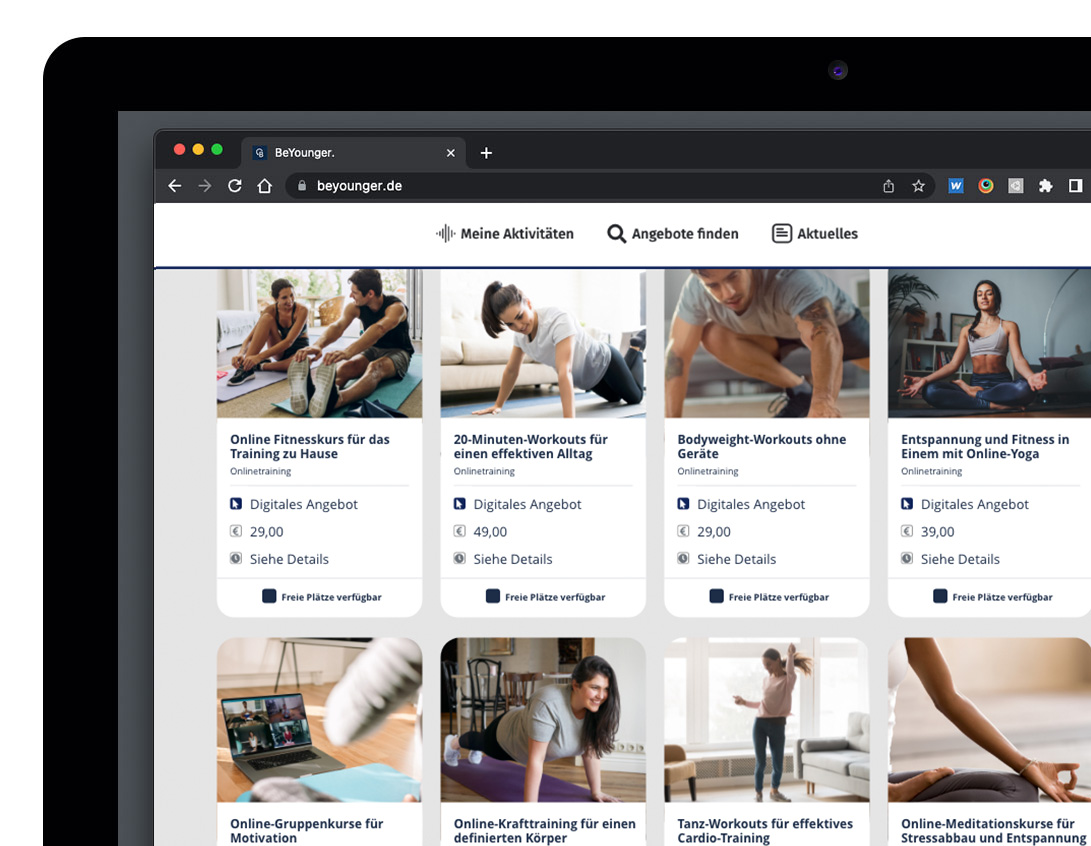Open Entspannung und Fitness in Einem mit Online-Yoga
This screenshot has width=1091, height=846.
coord(985,447)
